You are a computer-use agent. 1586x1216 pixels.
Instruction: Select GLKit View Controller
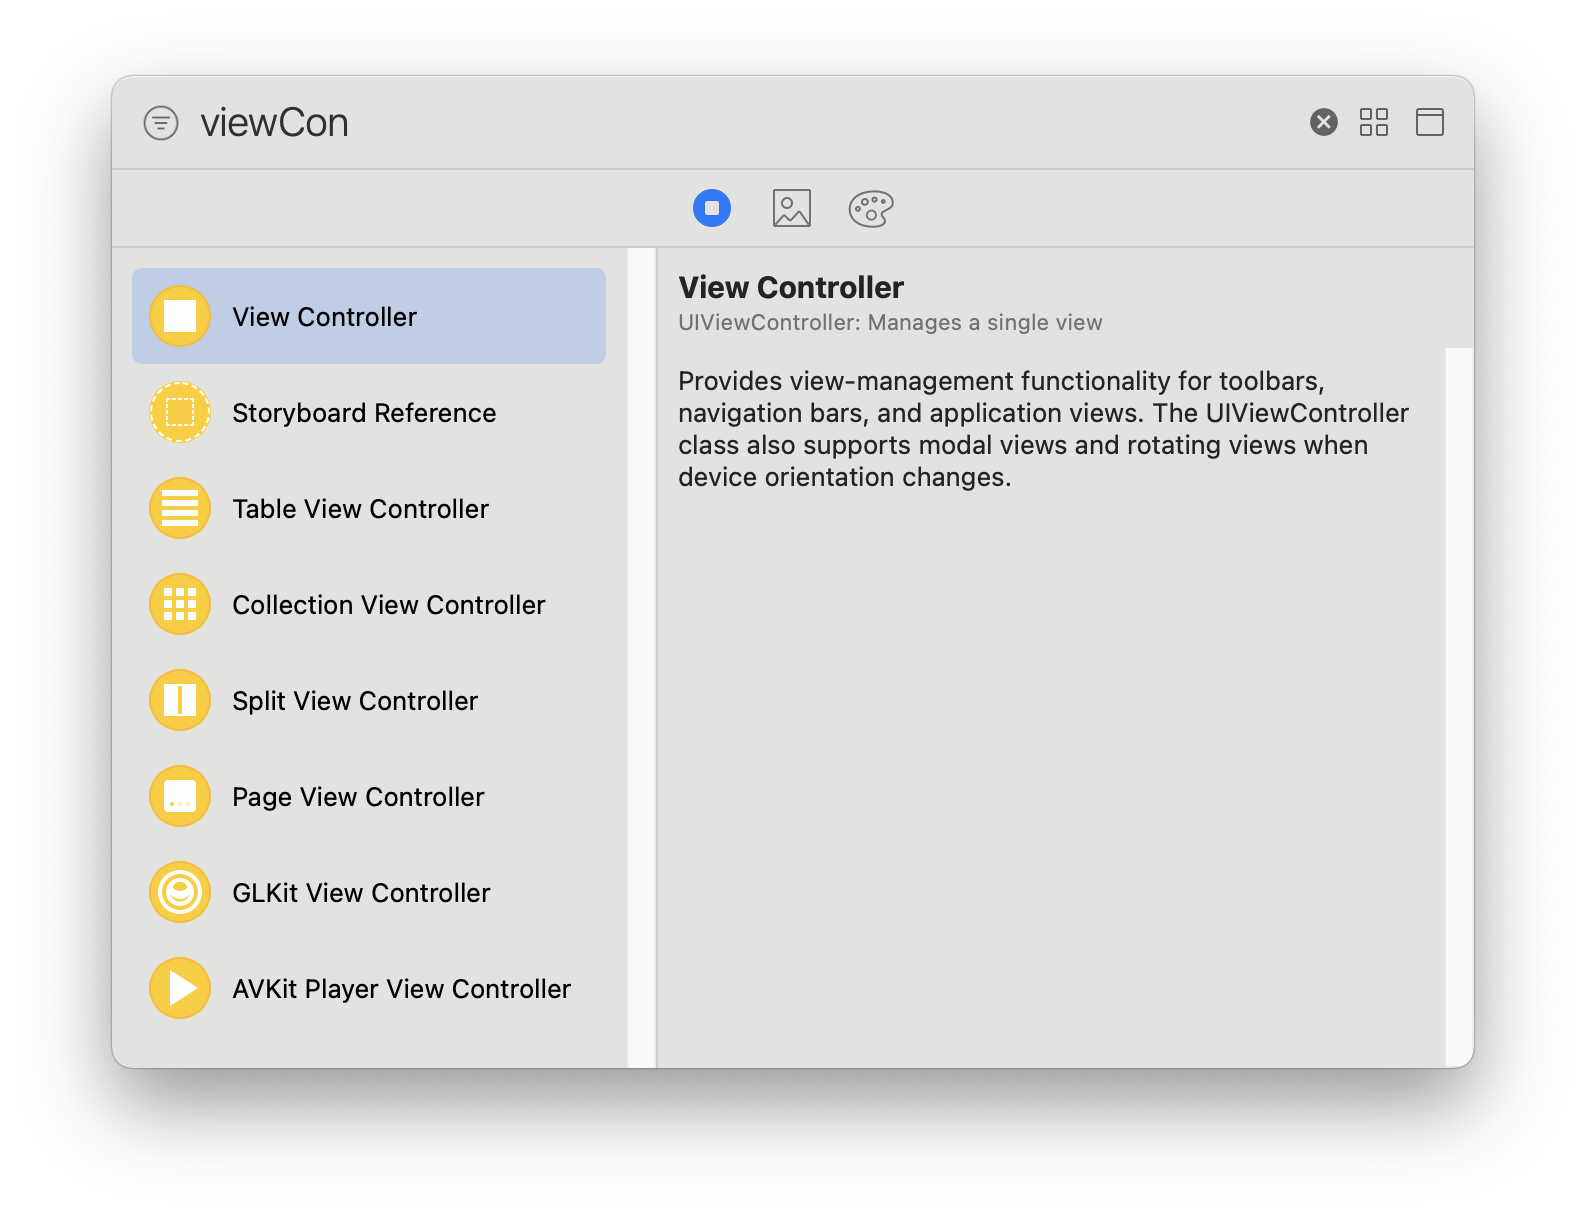click(x=369, y=892)
